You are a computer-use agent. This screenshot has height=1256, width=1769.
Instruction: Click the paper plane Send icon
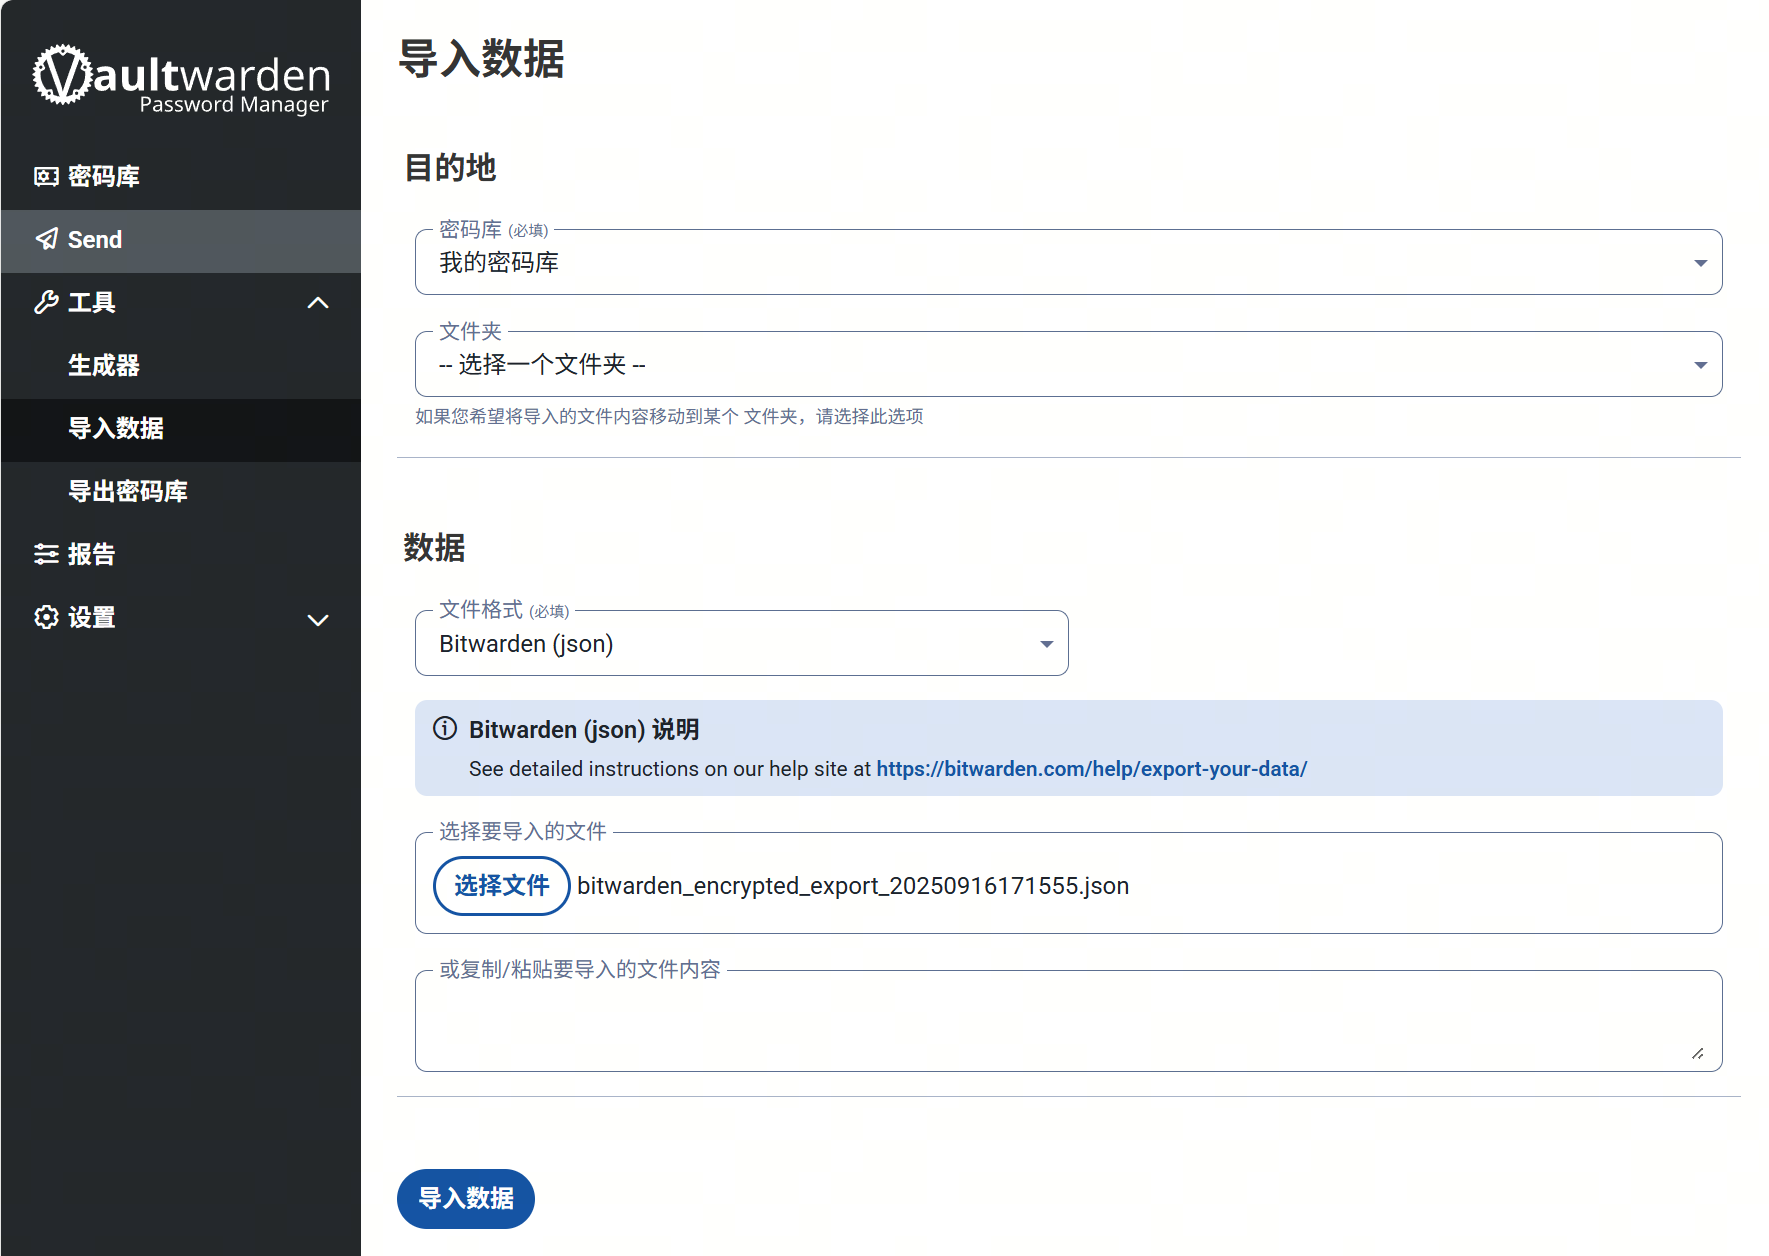pyautogui.click(x=46, y=239)
